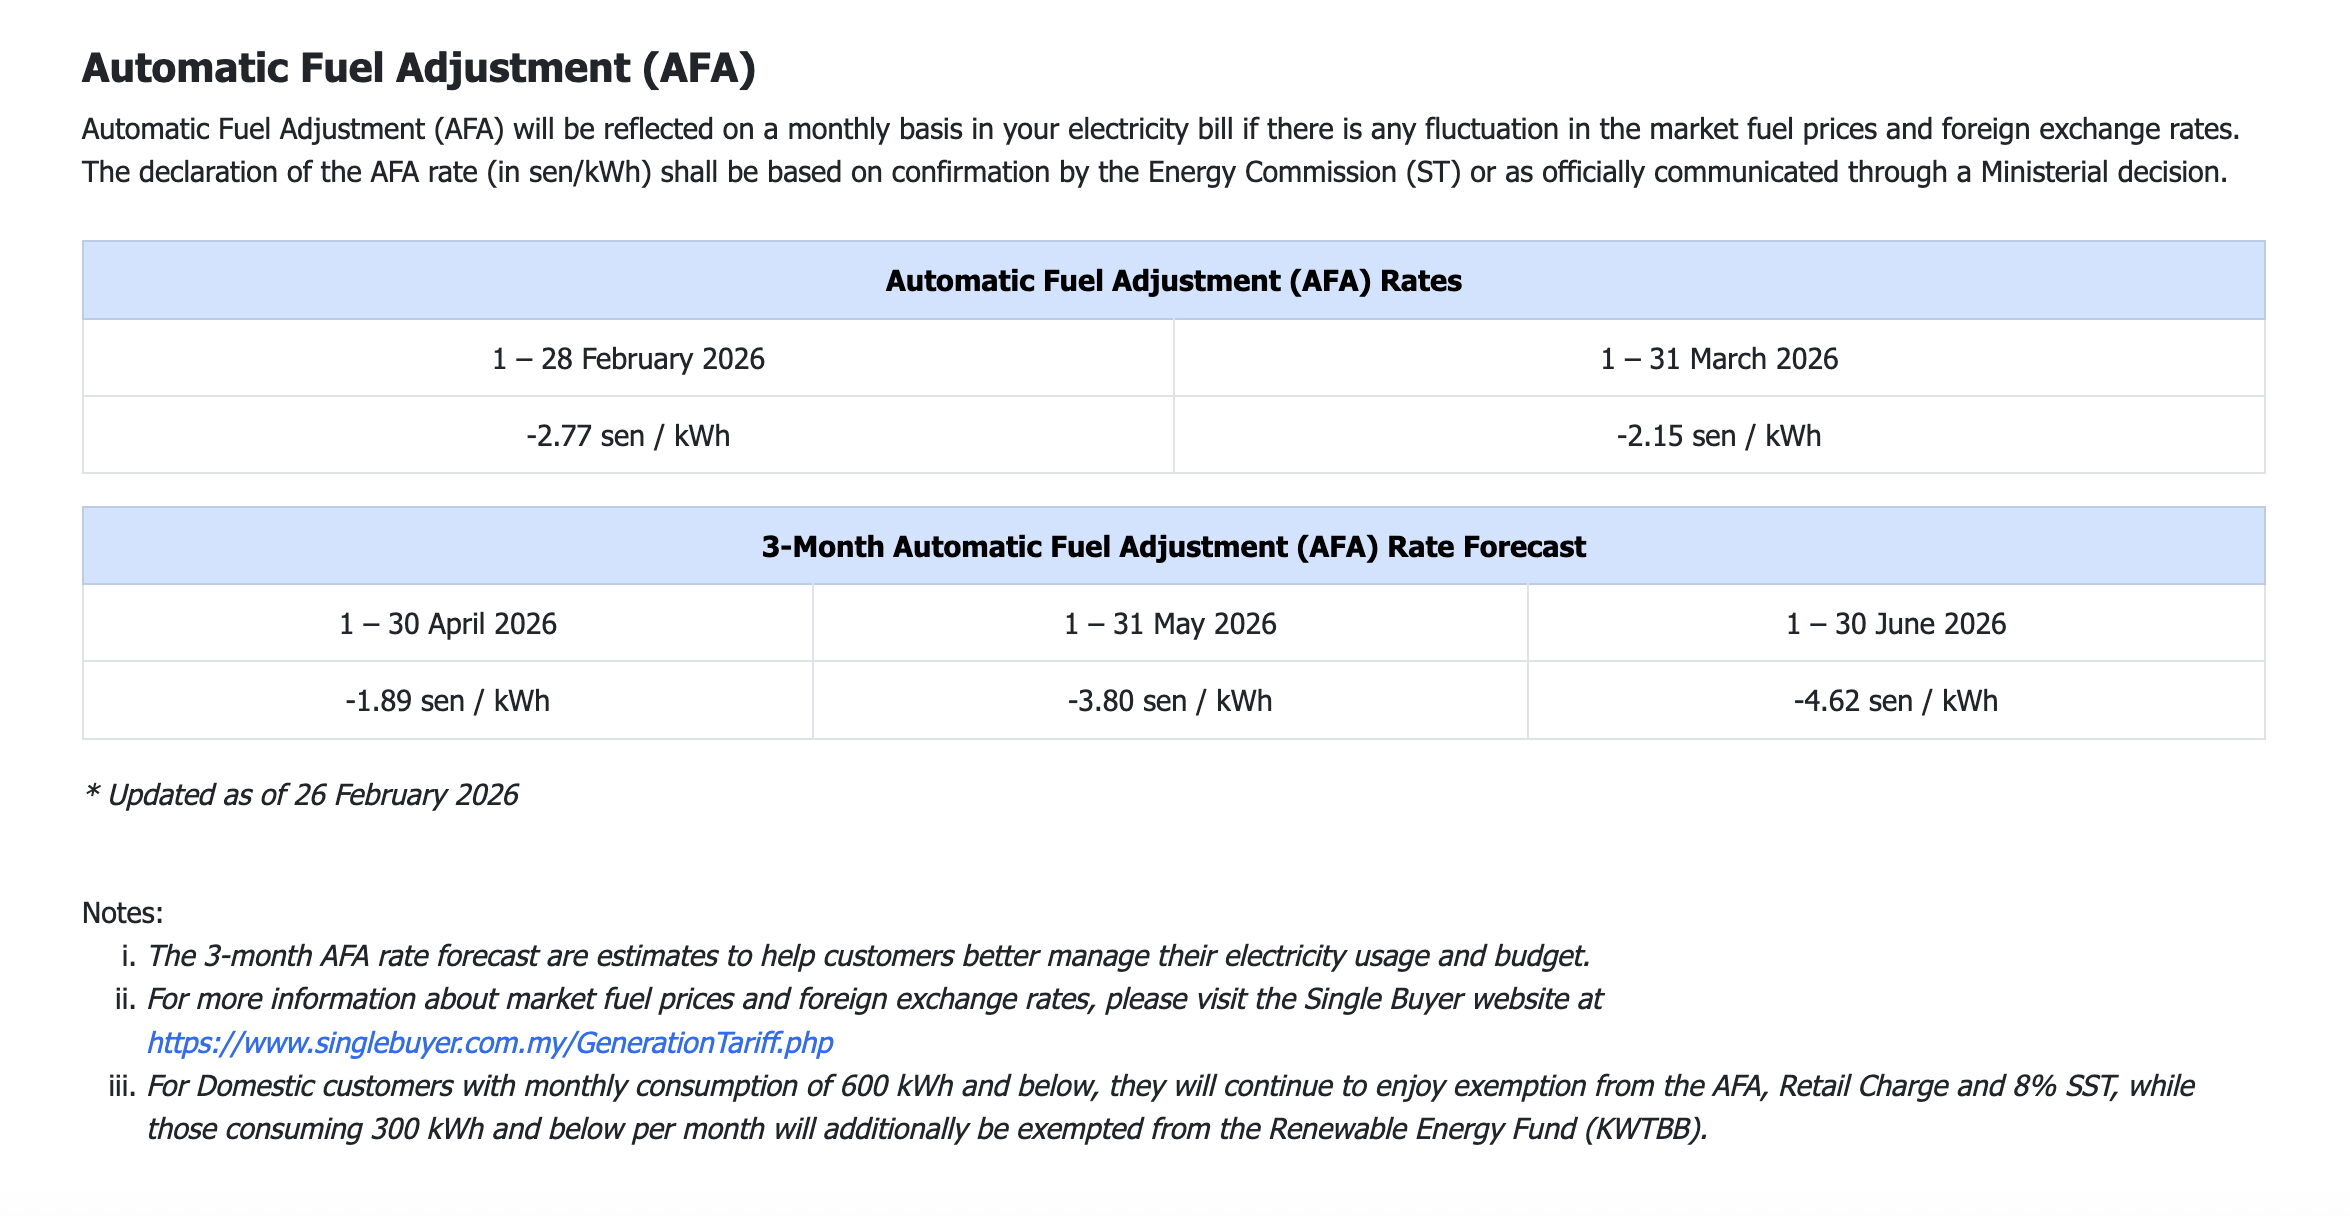
Task: Click the 1 – 30 April 2026 cell
Action: 448,623
